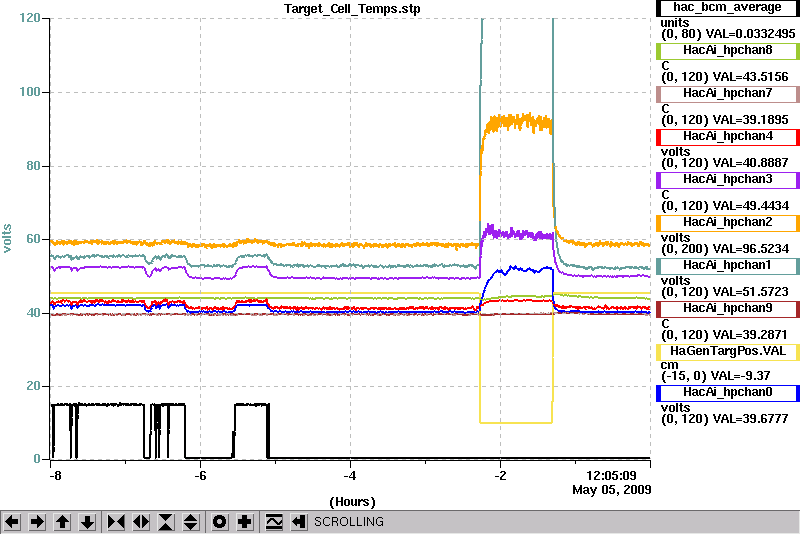The width and height of the screenshot is (800, 534).
Task: Click the y-axis tick label 100
Action: pyautogui.click(x=30, y=92)
